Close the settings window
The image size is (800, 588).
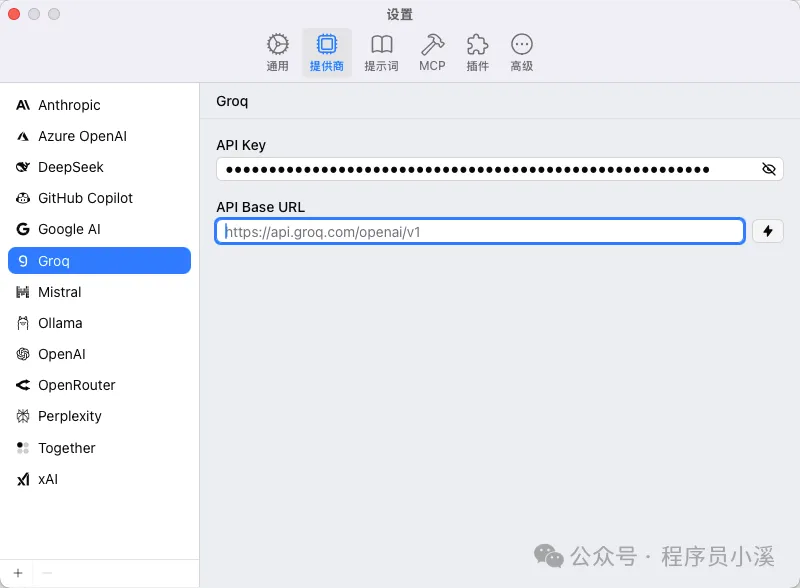point(14,14)
